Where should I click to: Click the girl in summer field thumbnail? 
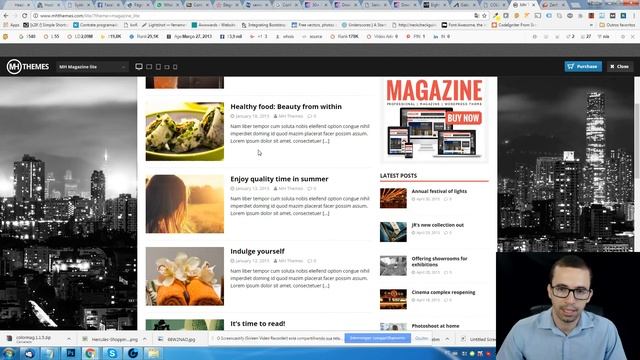[x=185, y=204]
